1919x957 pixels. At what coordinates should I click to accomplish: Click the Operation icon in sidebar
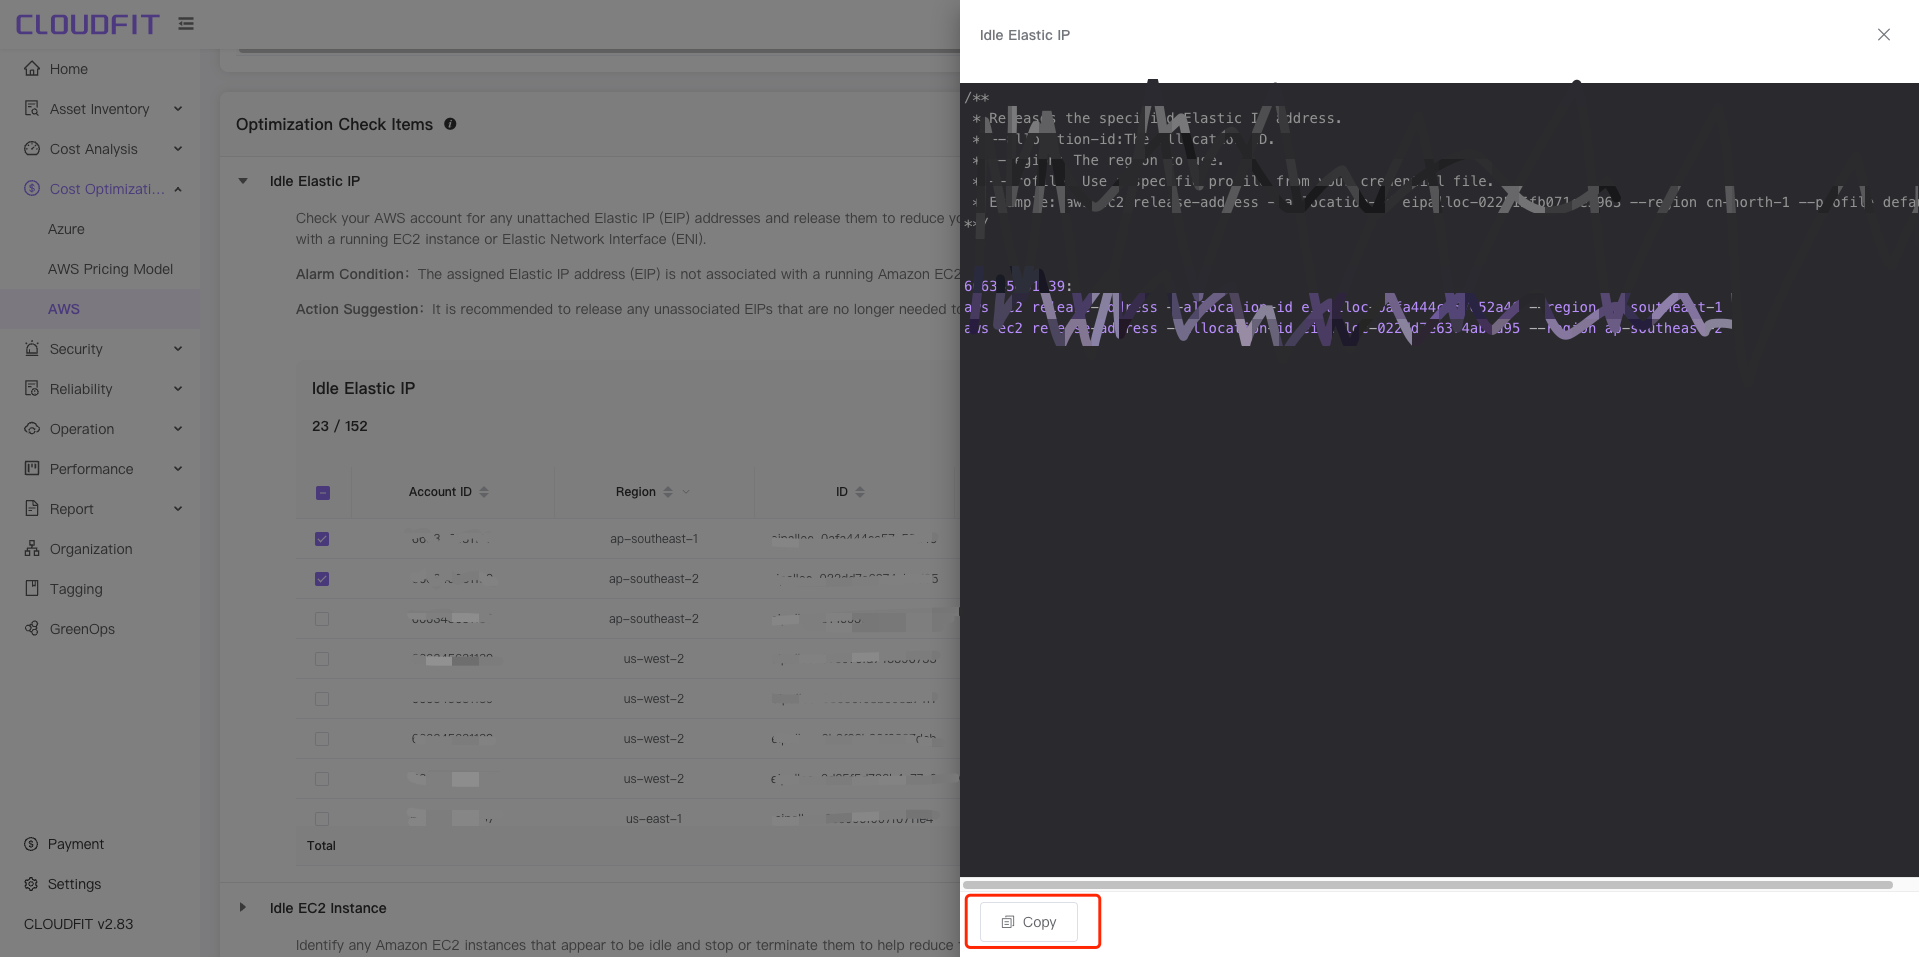point(32,428)
